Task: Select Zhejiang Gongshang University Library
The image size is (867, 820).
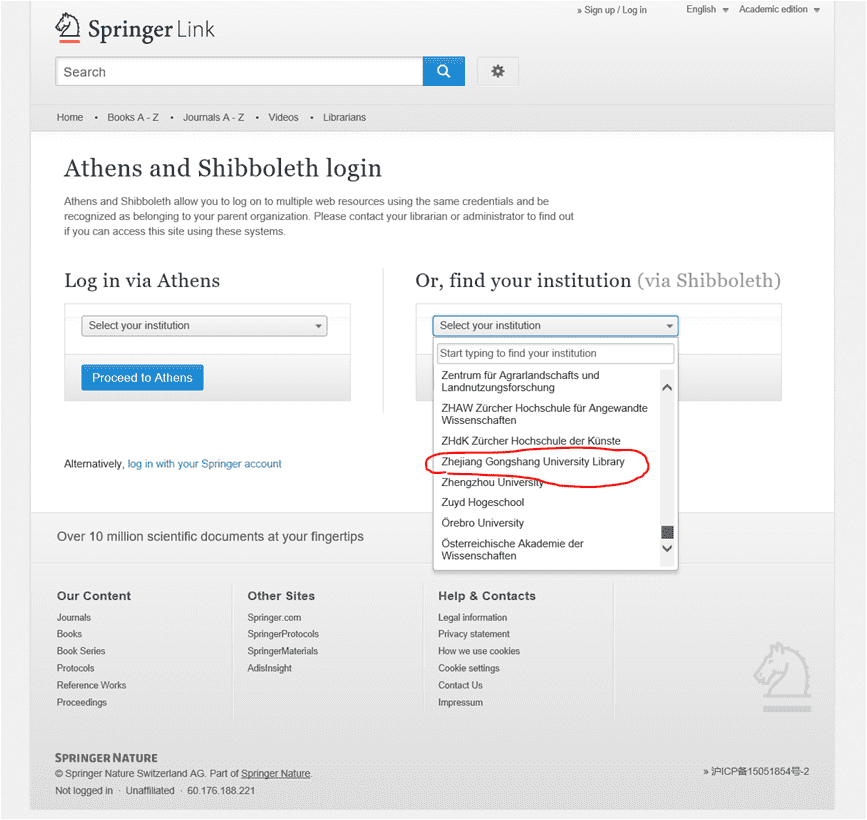Action: [x=533, y=462]
